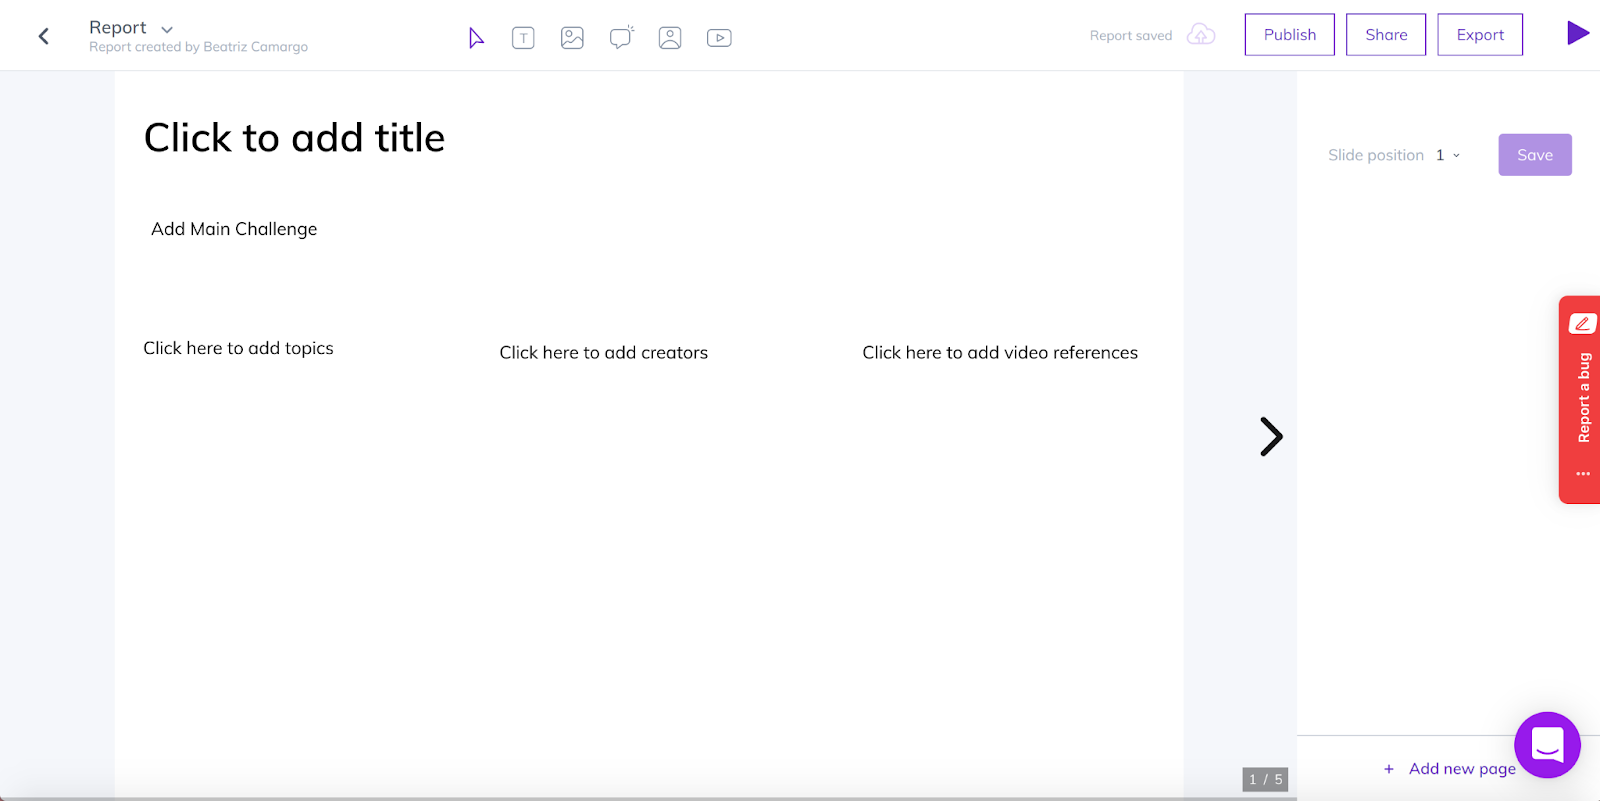
Task: Click the Save button
Action: pos(1535,155)
